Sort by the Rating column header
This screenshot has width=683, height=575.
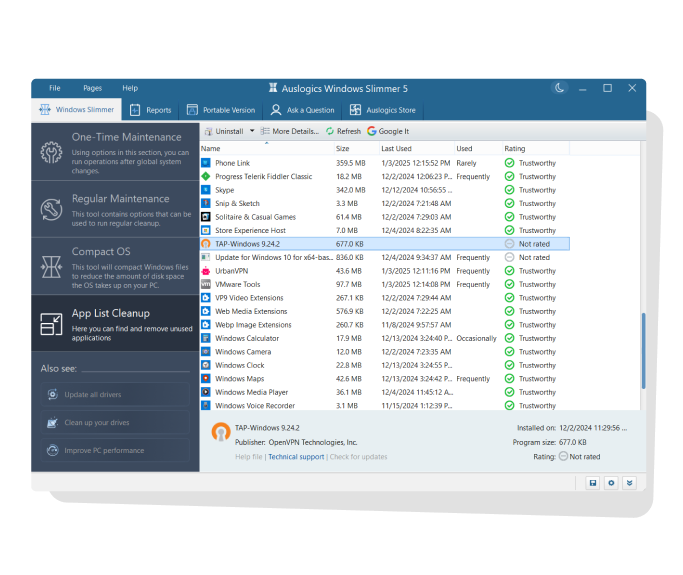(x=536, y=149)
